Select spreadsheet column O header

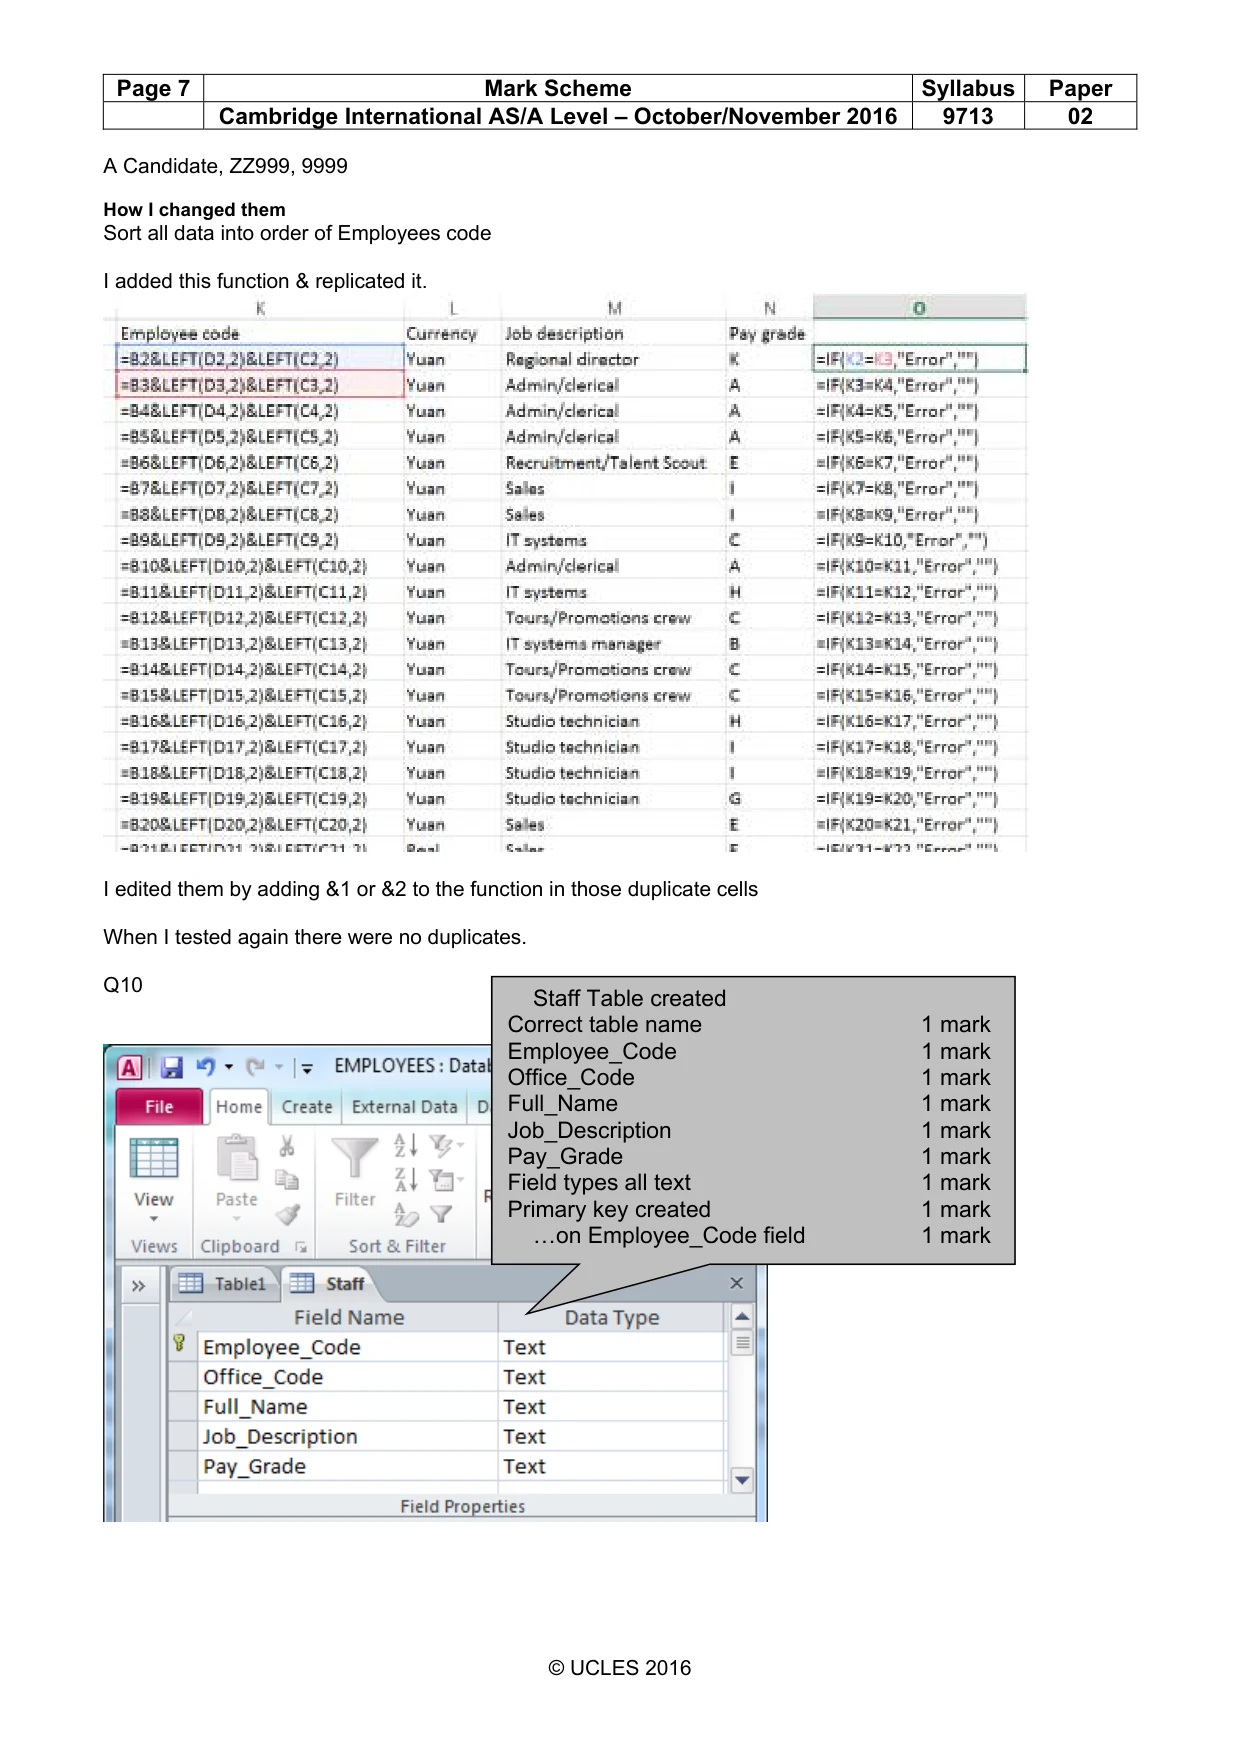point(919,308)
